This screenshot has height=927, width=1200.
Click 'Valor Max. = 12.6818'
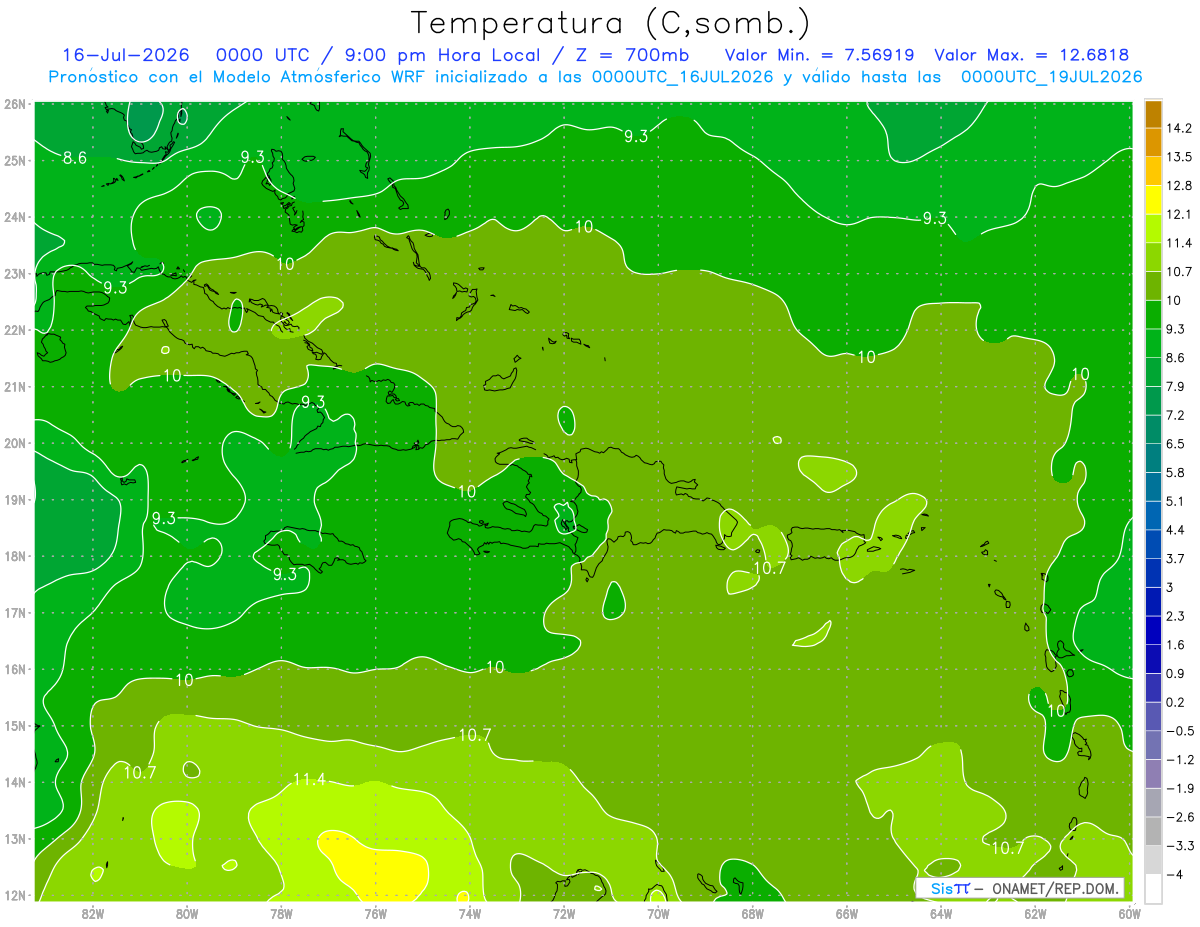pyautogui.click(x=1033, y=55)
